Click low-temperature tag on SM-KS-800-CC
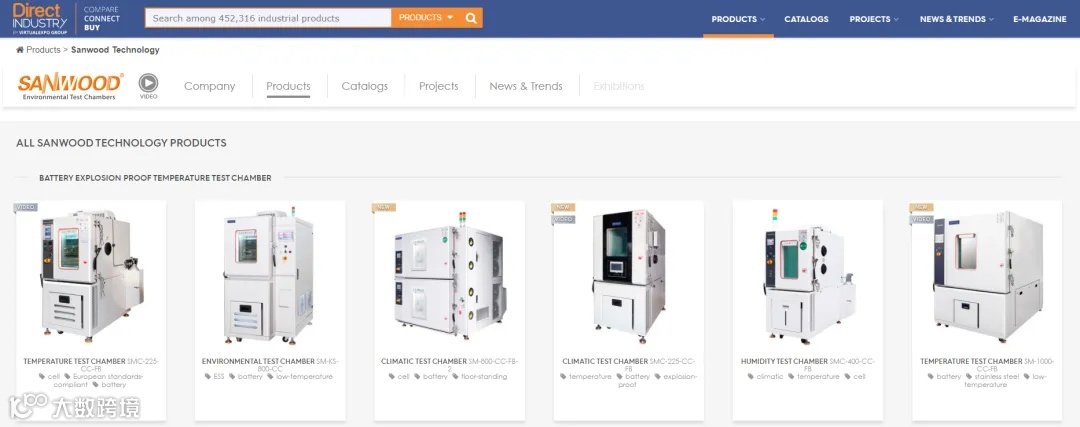This screenshot has width=1080, height=427. pyautogui.click(x=300, y=377)
